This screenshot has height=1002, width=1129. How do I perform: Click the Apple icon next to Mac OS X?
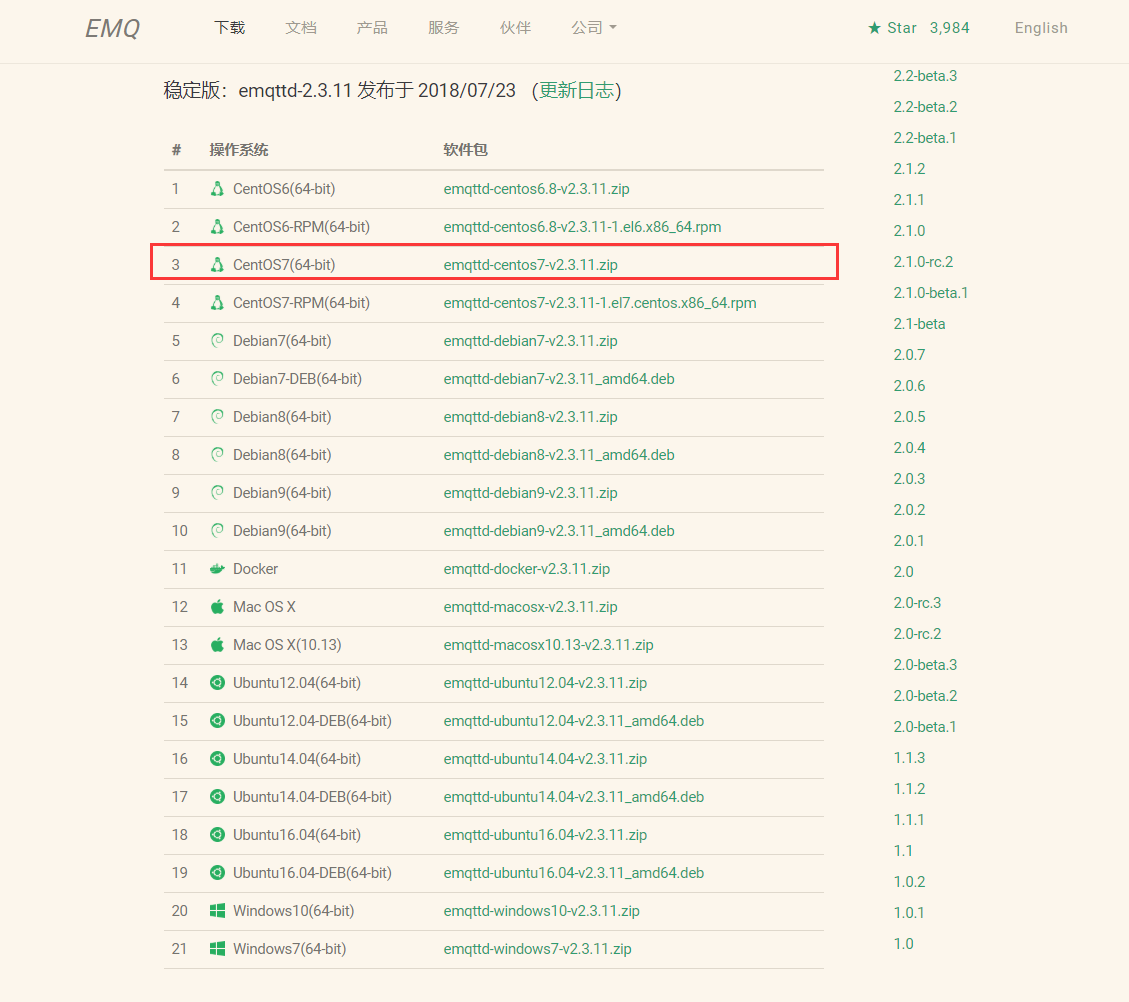point(217,607)
